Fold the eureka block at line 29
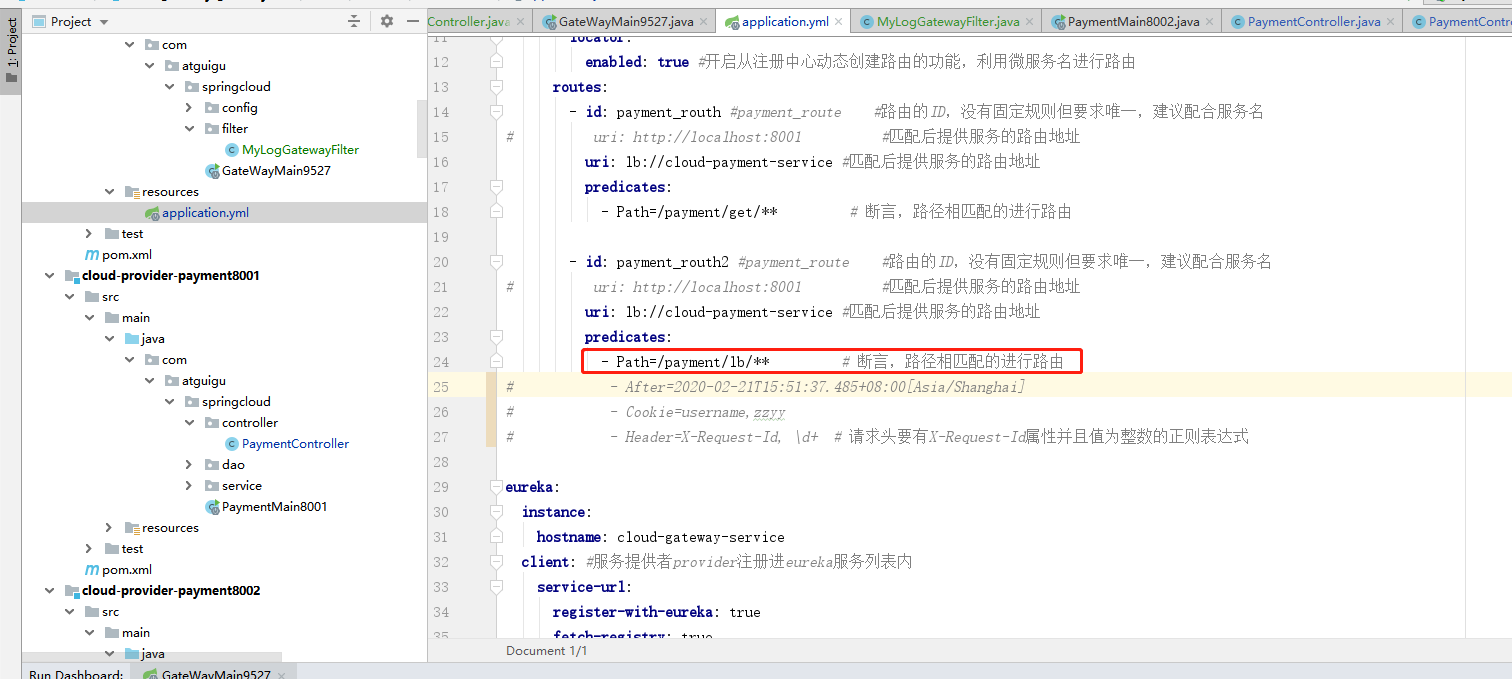The height and width of the screenshot is (679, 1512). [x=495, y=487]
